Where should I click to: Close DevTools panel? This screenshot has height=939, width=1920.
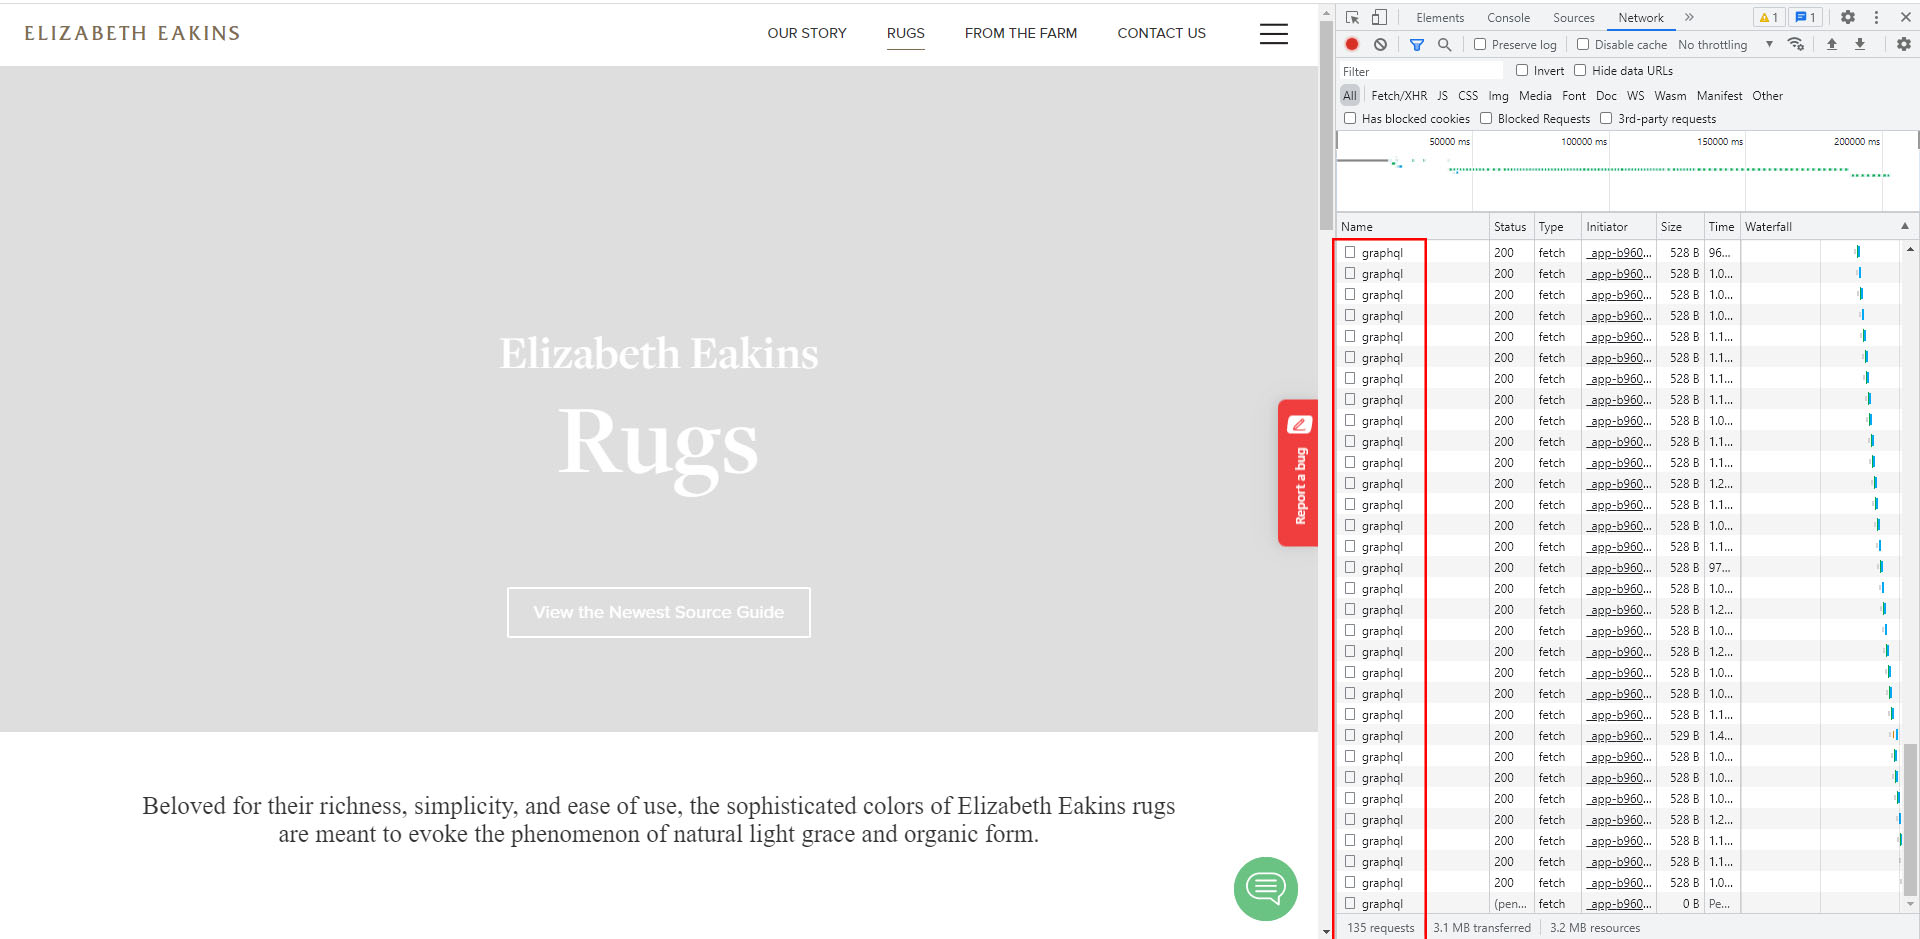tap(1906, 17)
